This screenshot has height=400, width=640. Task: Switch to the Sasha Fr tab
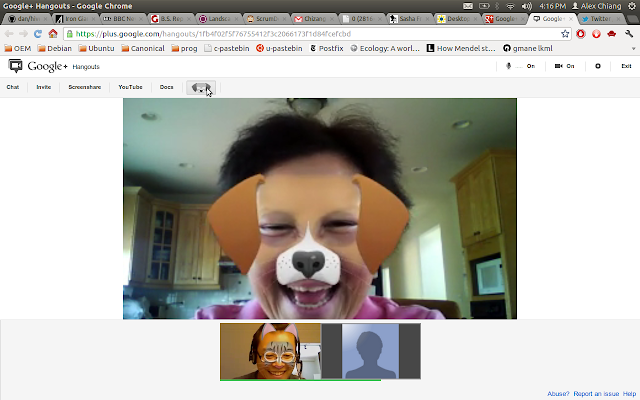(x=409, y=19)
